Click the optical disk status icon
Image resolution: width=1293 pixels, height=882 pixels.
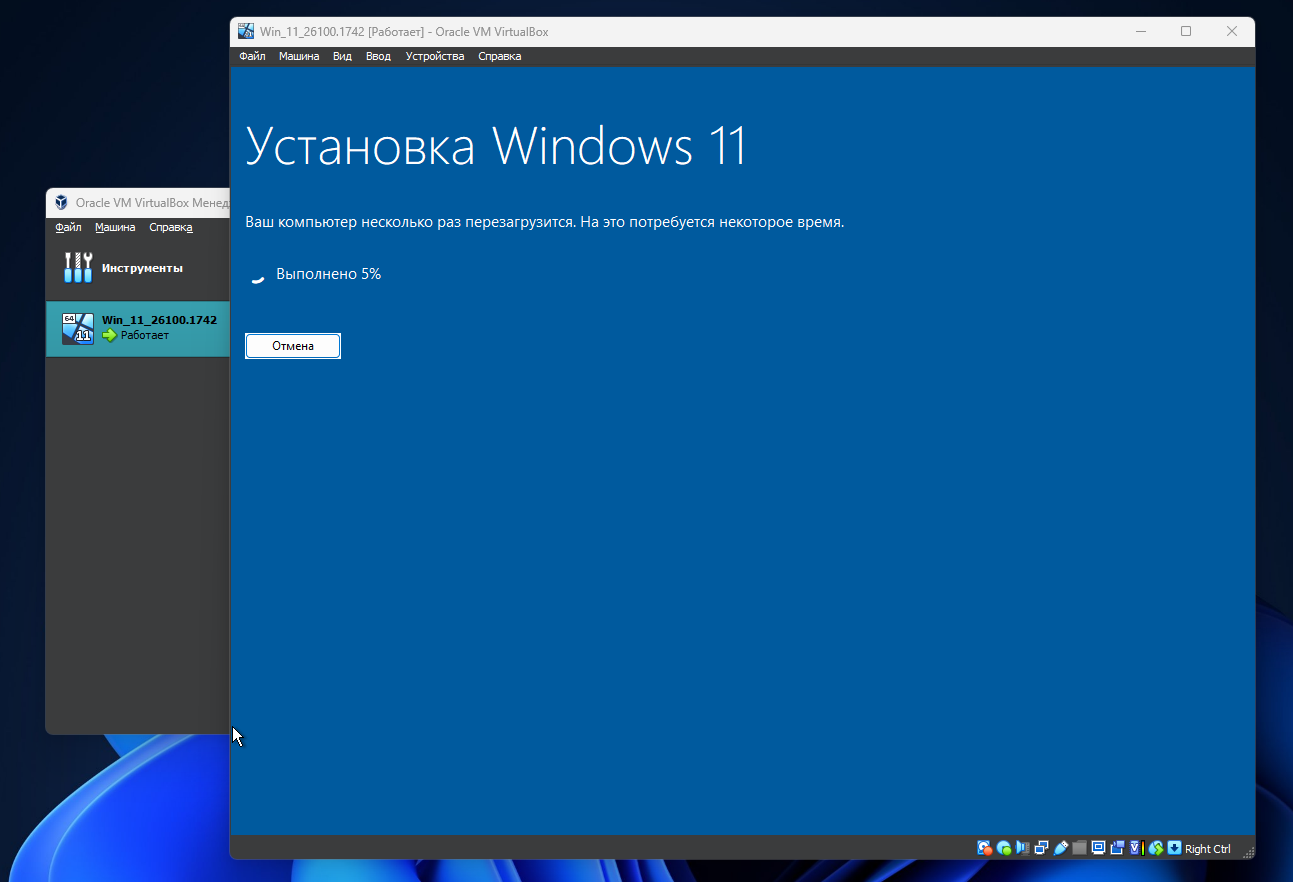point(1004,848)
